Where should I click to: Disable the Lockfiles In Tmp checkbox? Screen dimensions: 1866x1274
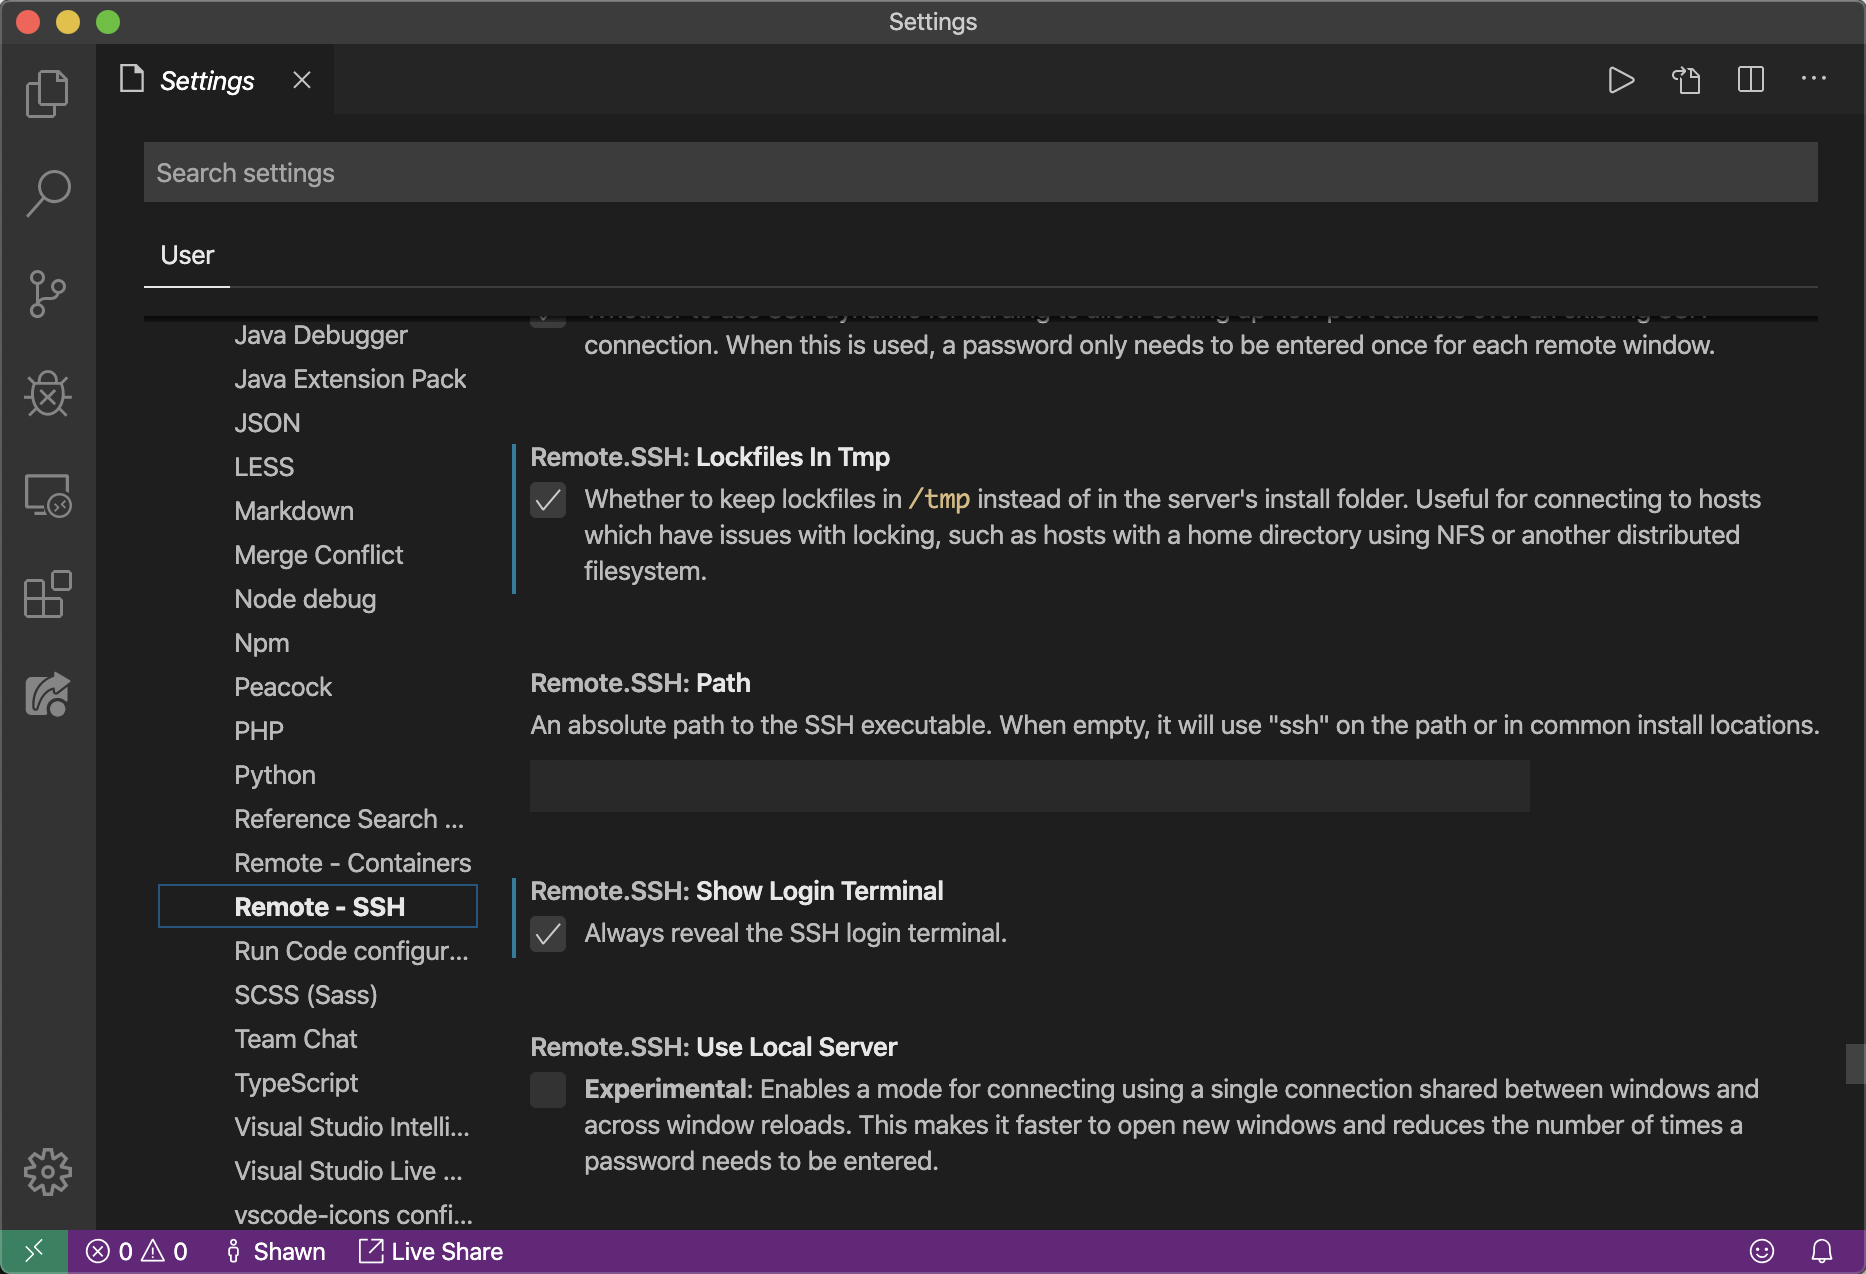[x=548, y=500]
